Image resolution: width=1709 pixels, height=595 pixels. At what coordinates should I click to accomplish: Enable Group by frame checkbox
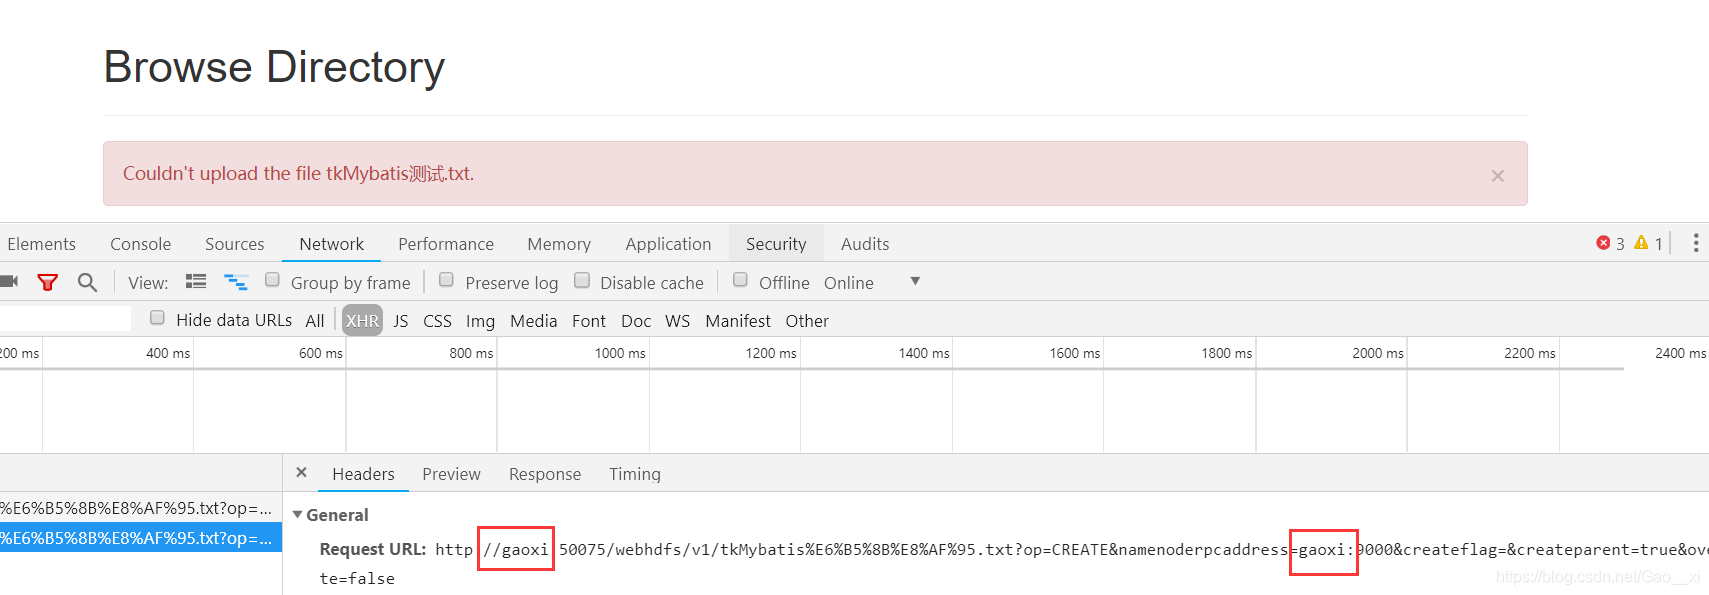[272, 280]
